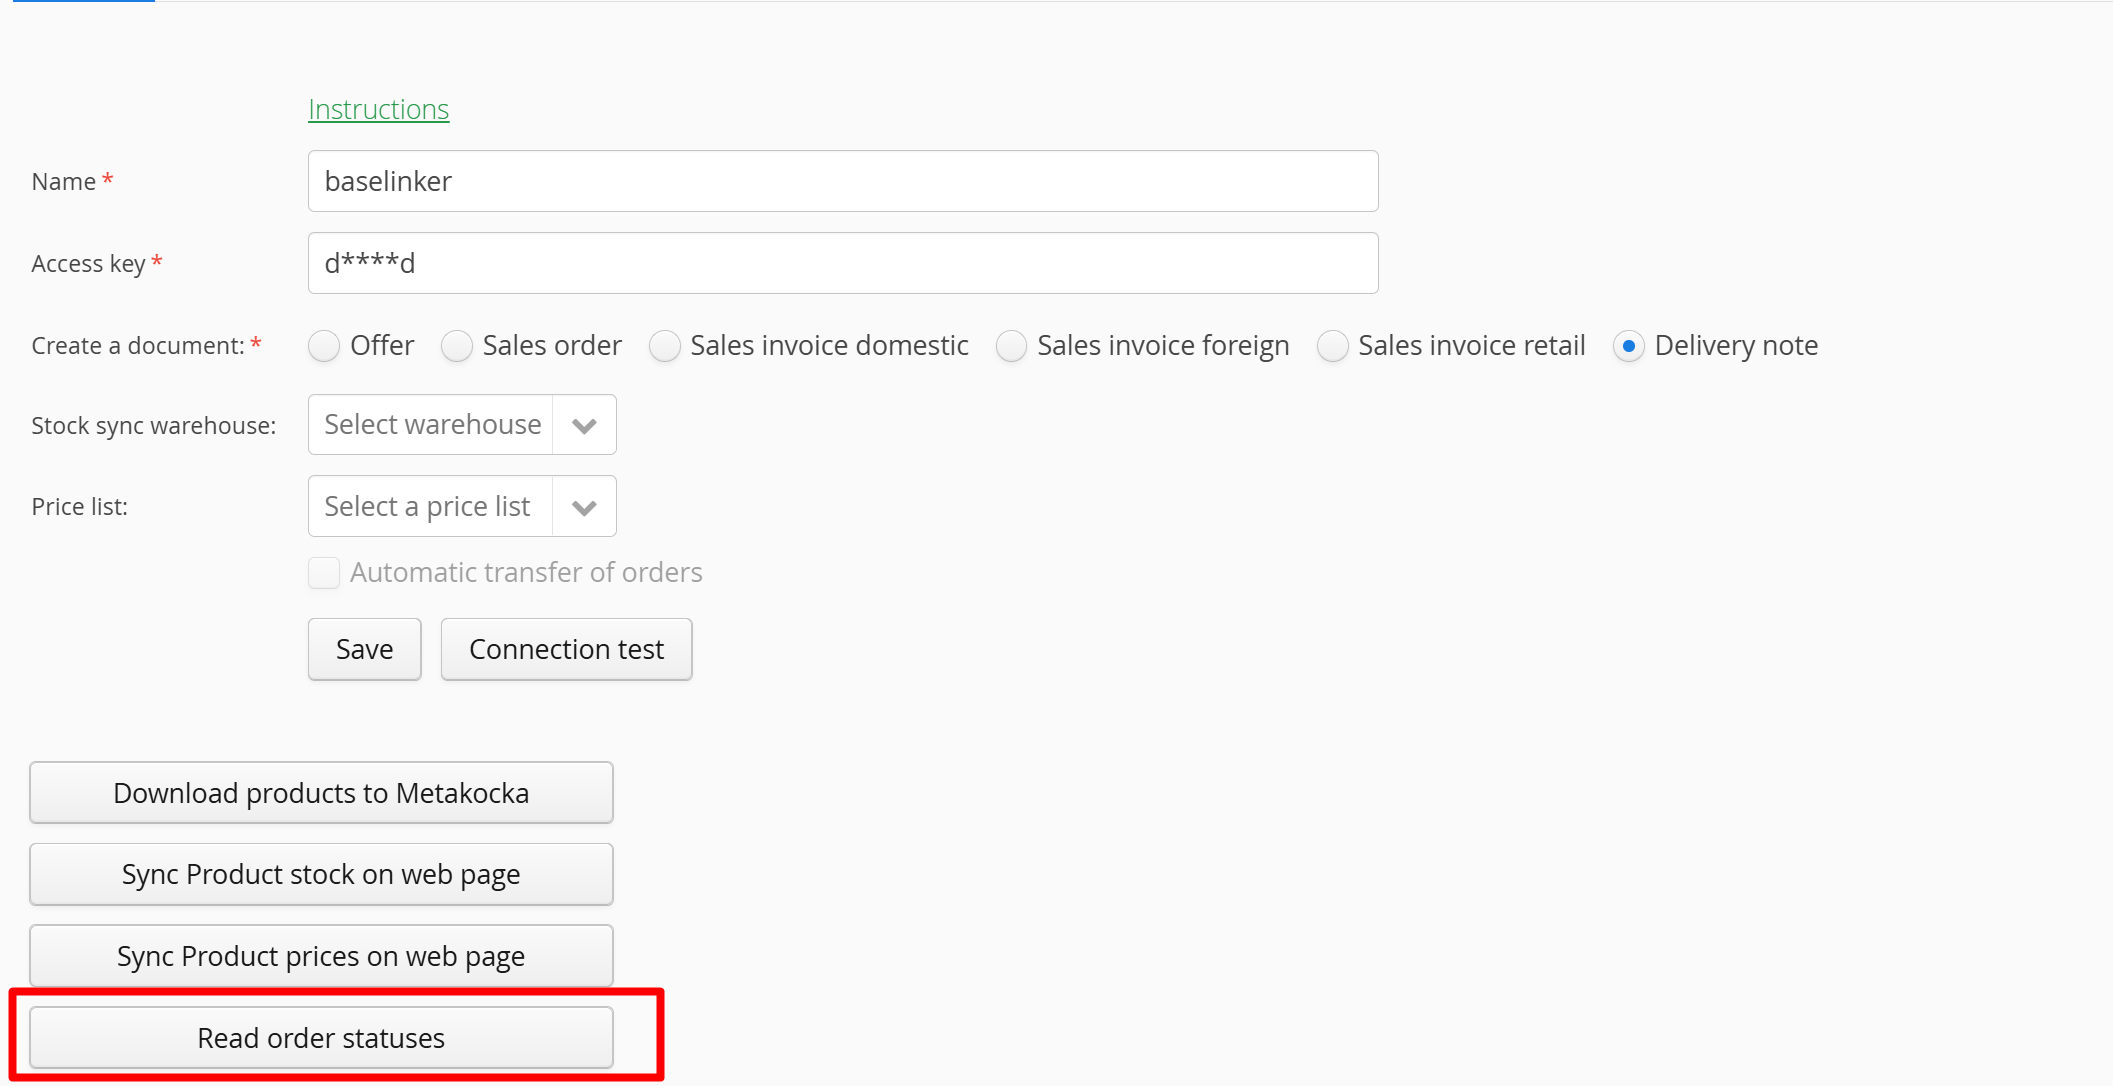This screenshot has height=1086, width=2113.
Task: Select Sales invoice domestic radio button
Action: pos(665,346)
